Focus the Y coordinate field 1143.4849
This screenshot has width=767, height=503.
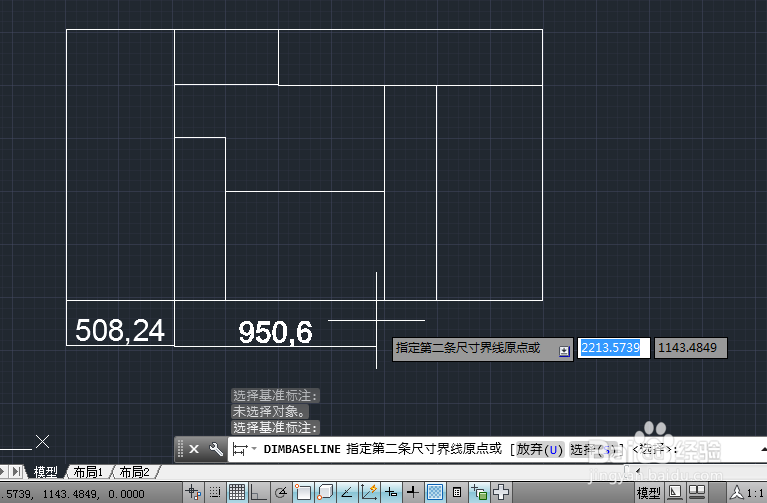click(690, 348)
